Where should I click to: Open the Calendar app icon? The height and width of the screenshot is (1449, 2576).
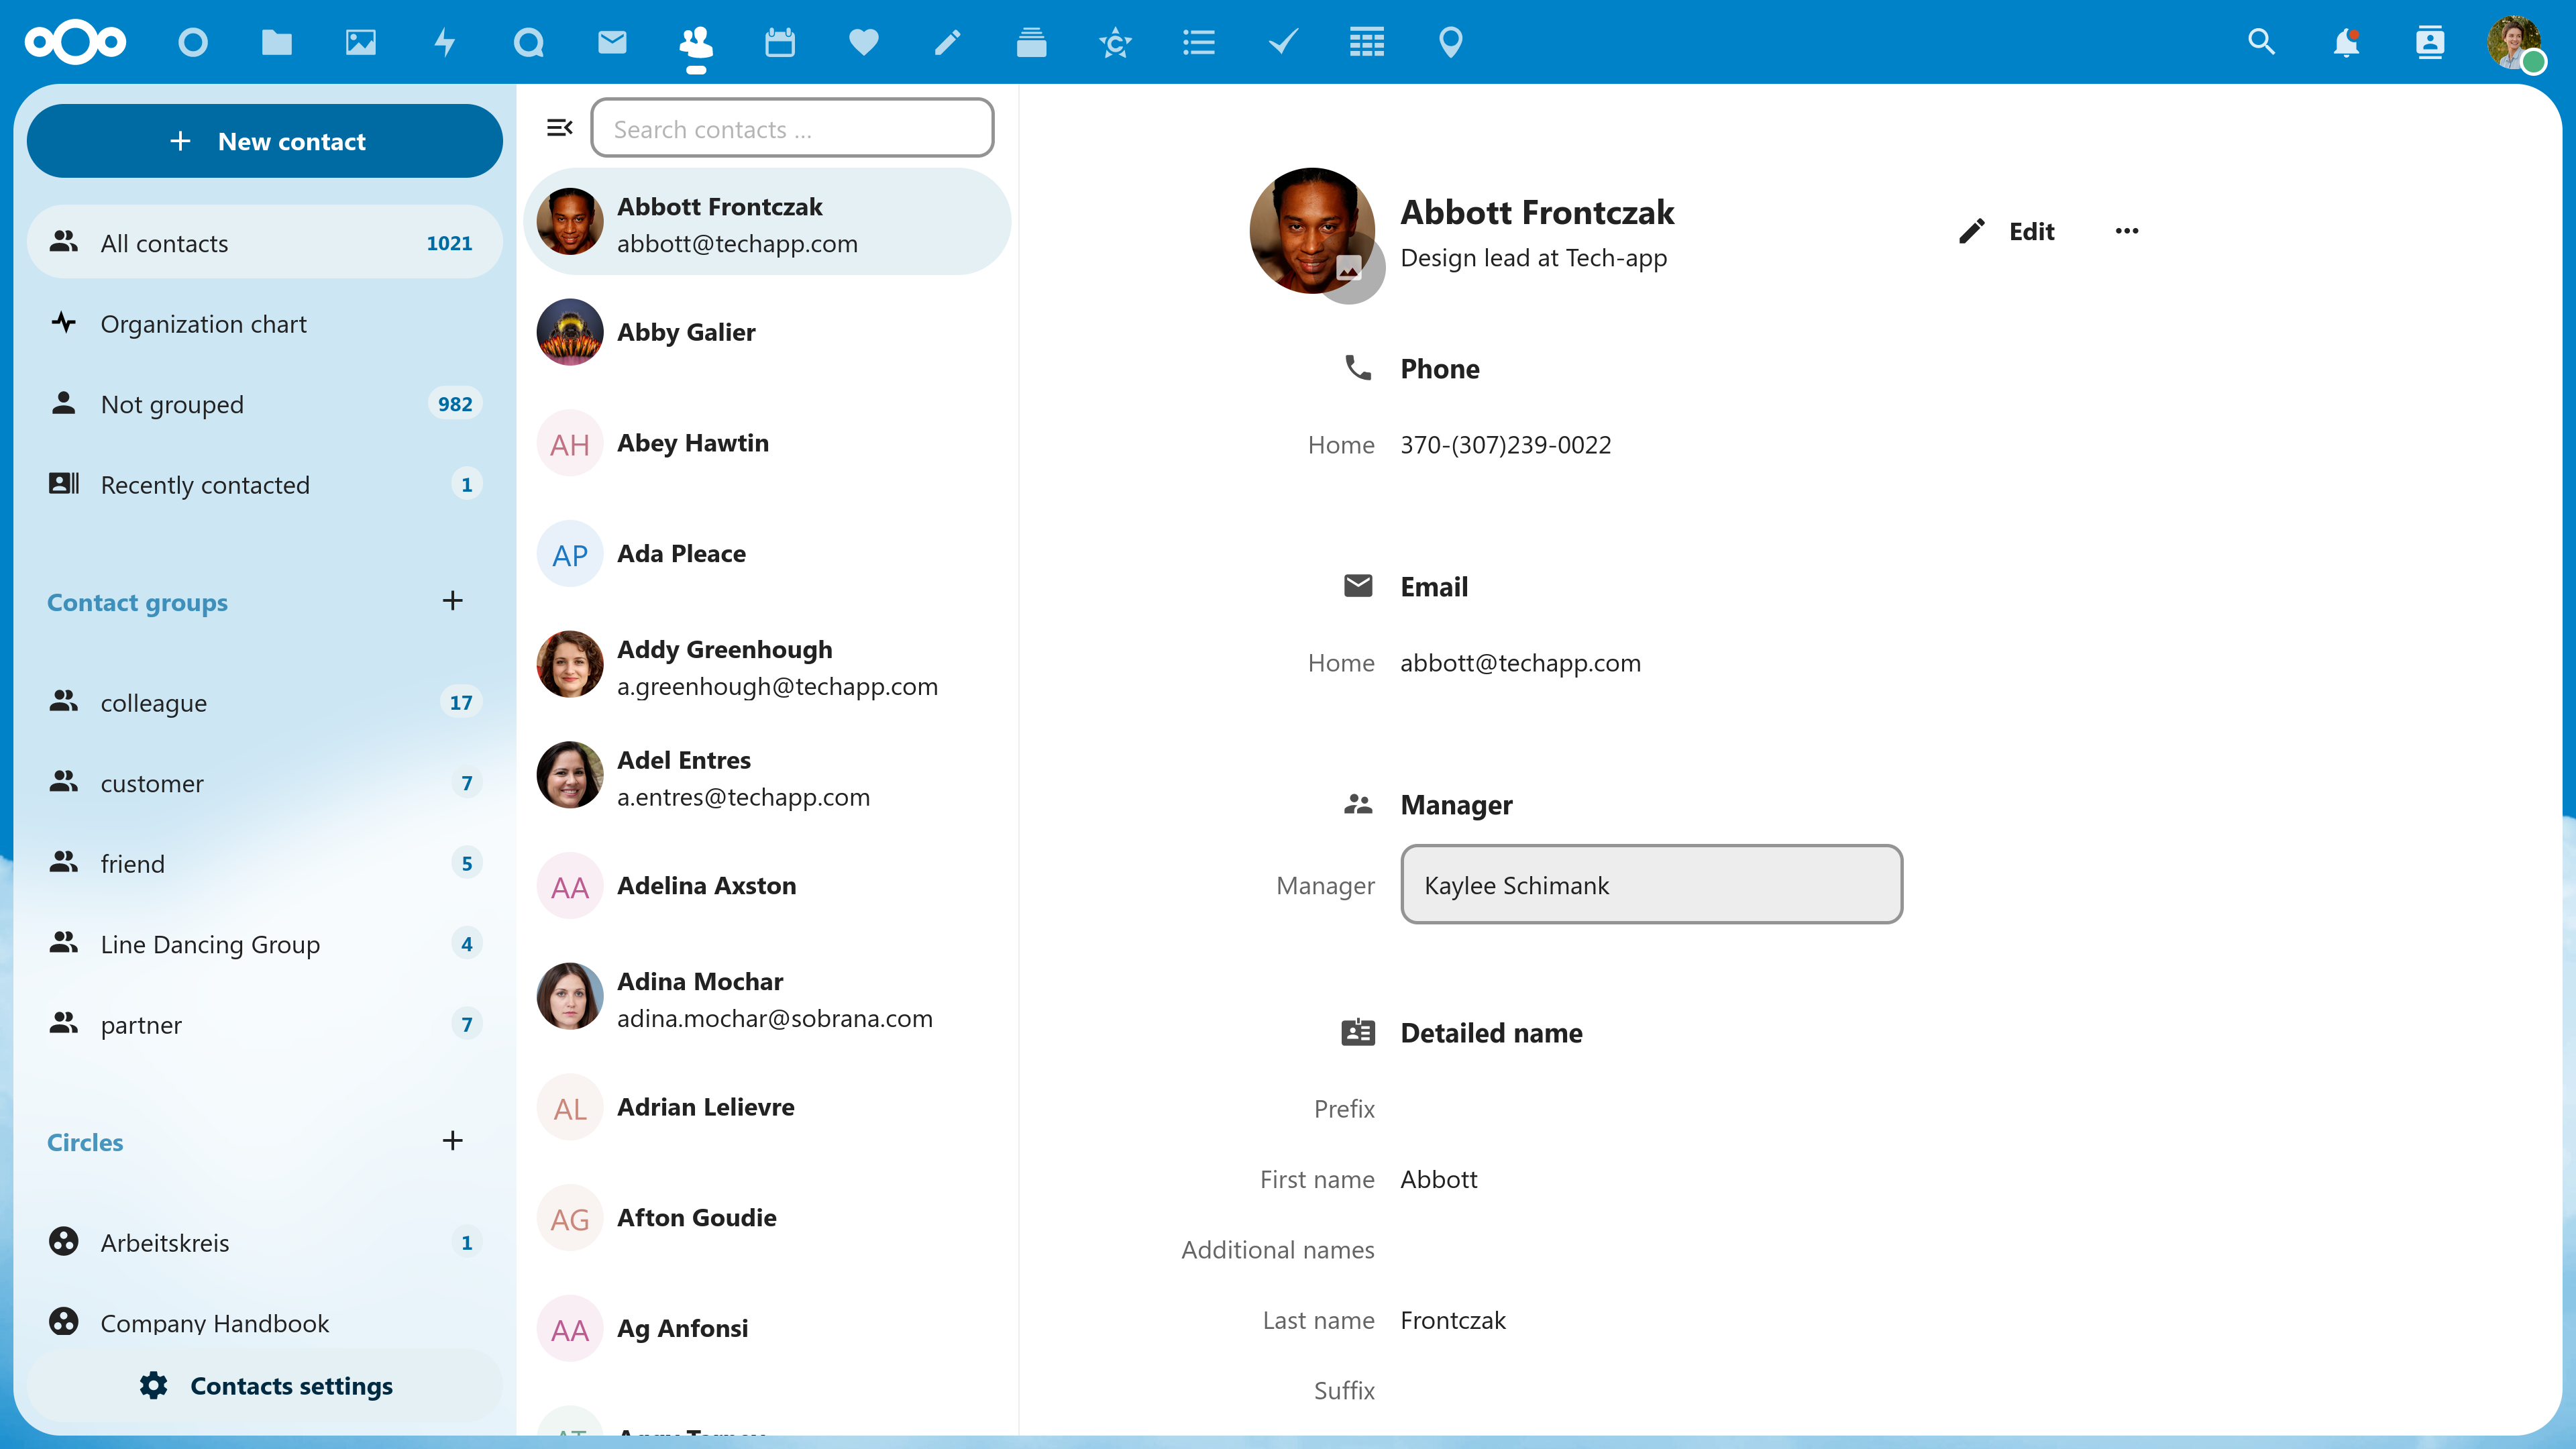click(780, 42)
